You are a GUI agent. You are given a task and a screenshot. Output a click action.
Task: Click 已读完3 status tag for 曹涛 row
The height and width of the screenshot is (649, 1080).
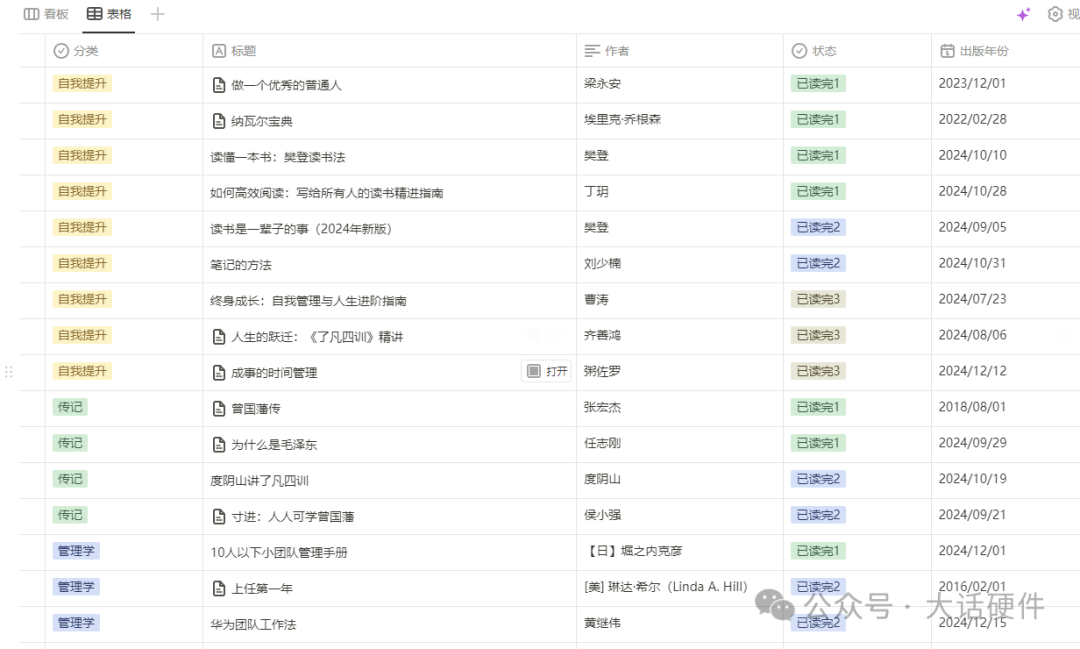(x=818, y=299)
